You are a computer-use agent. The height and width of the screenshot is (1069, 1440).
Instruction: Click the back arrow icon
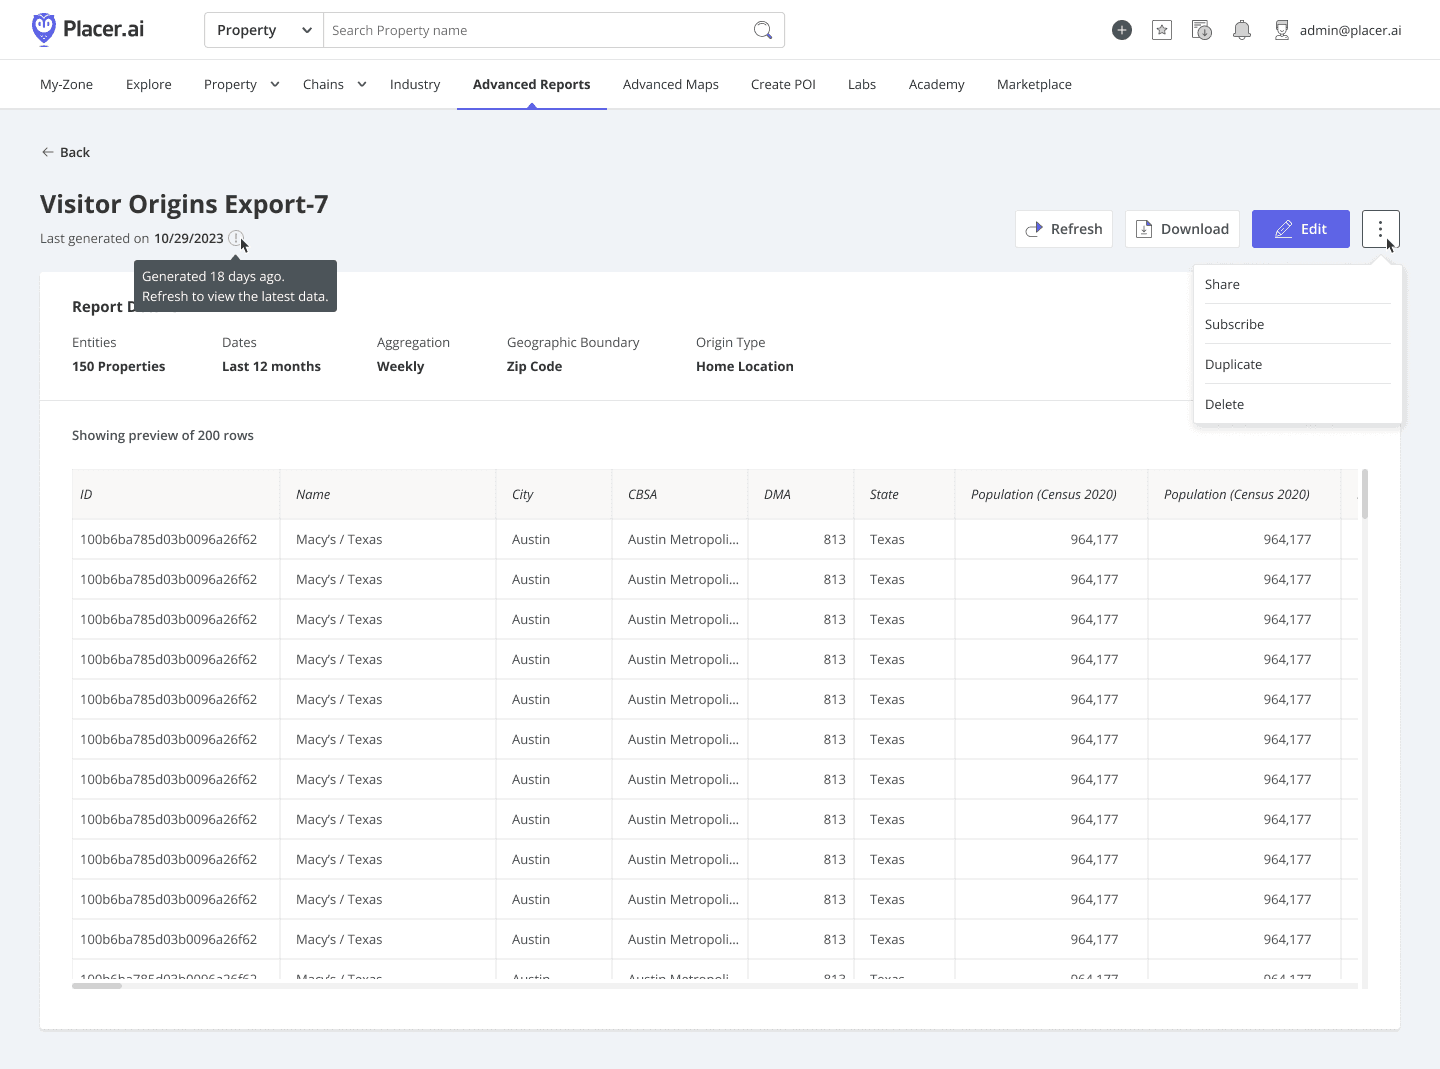[48, 151]
